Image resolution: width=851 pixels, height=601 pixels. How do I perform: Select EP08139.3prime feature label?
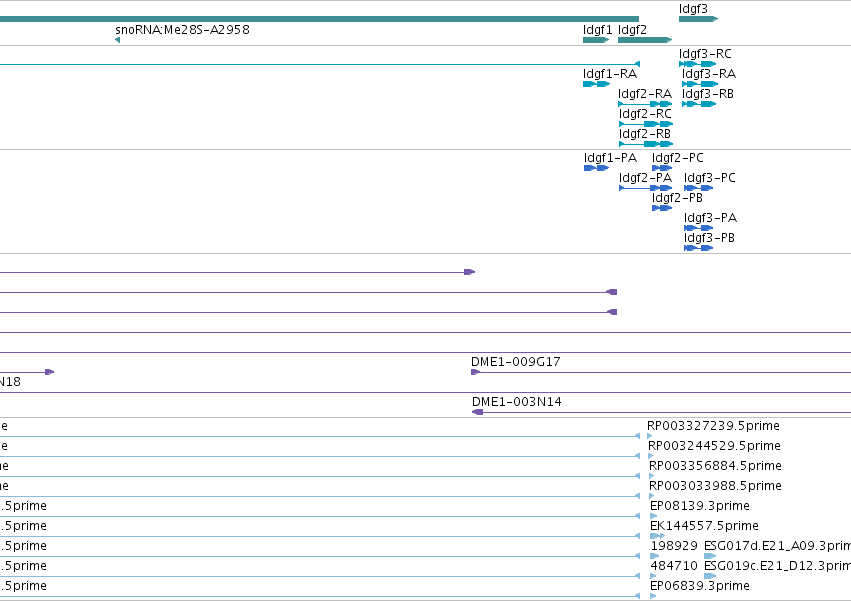click(x=700, y=506)
